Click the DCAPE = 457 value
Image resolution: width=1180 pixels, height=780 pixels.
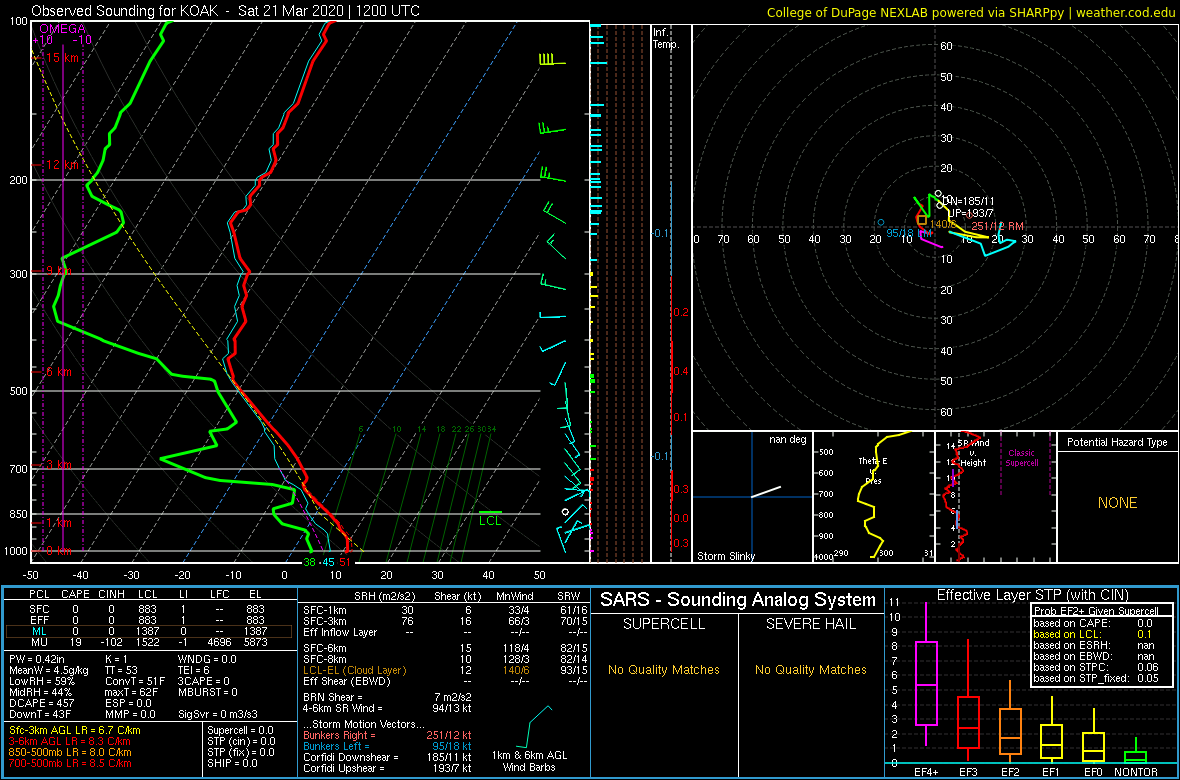tap(40, 702)
